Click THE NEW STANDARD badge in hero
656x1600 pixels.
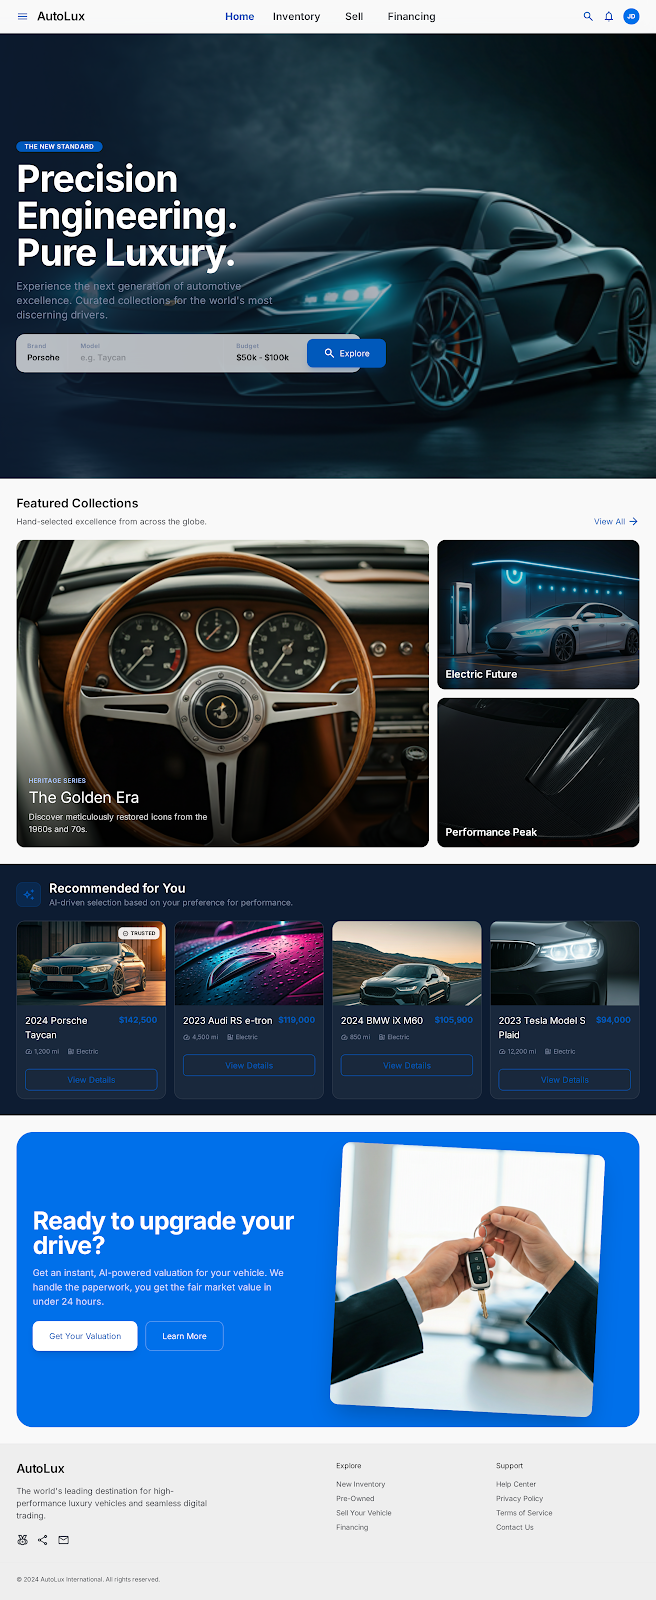pyautogui.click(x=59, y=146)
